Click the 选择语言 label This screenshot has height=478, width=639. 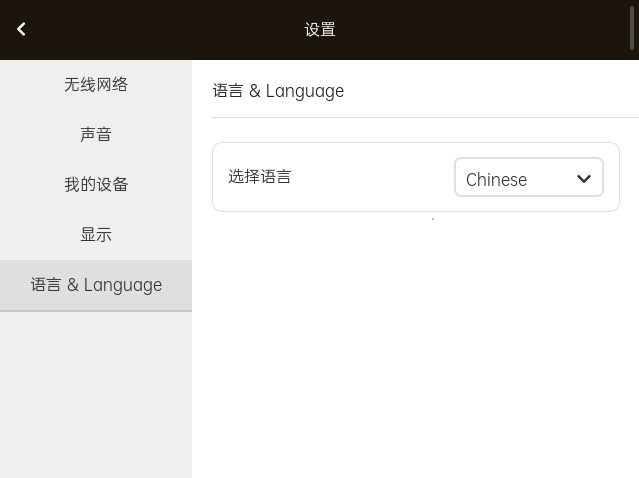[x=260, y=177]
